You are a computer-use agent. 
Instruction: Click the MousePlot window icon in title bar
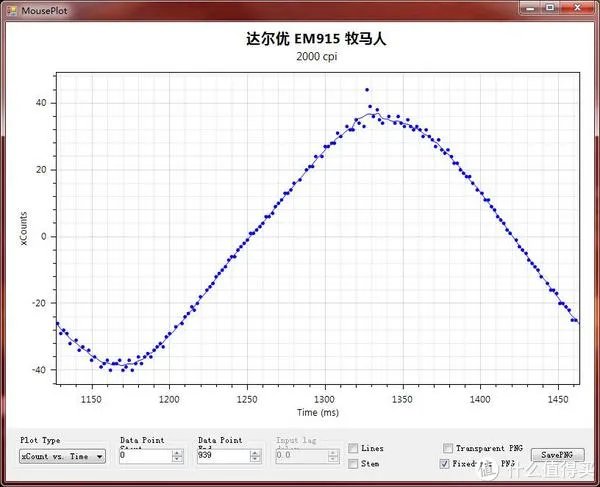[x=12, y=10]
